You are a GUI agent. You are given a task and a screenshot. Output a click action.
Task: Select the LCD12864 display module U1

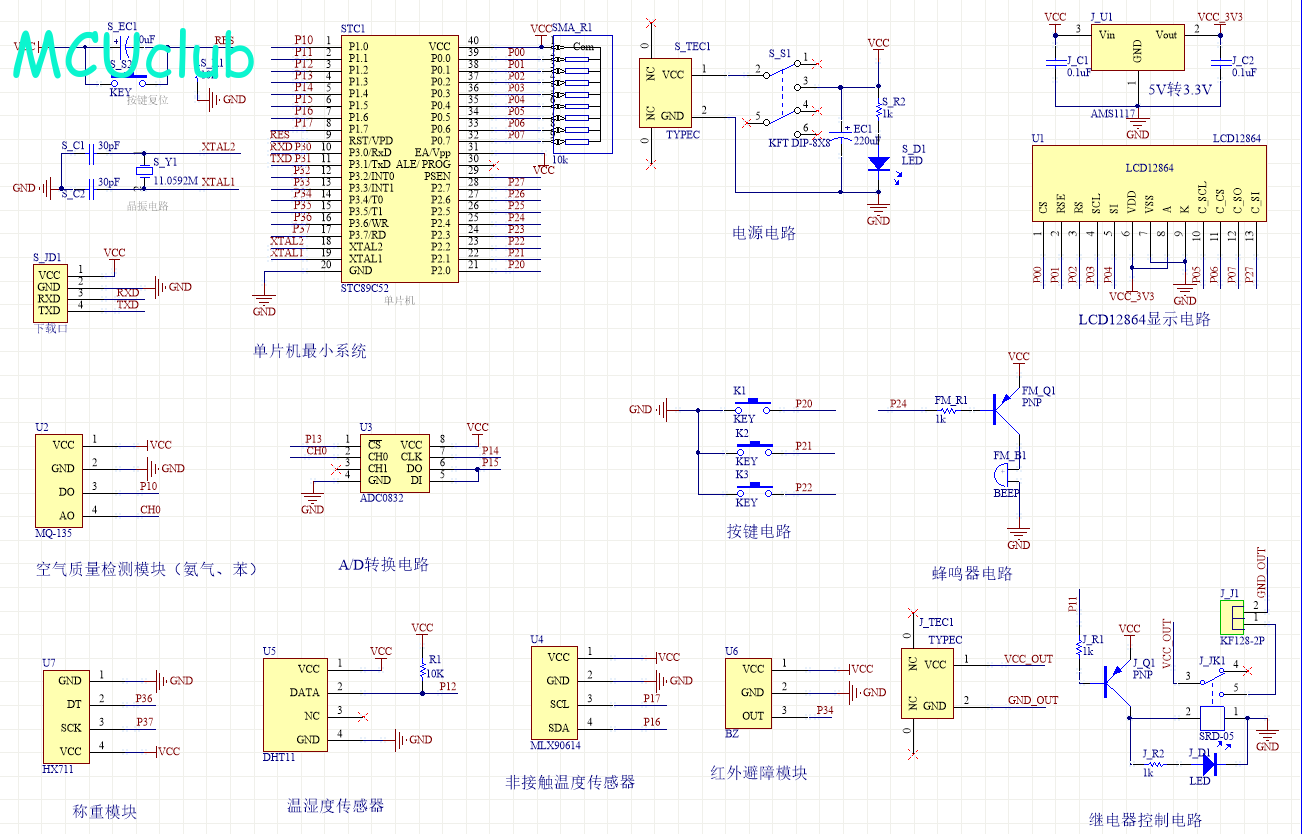point(1148,183)
